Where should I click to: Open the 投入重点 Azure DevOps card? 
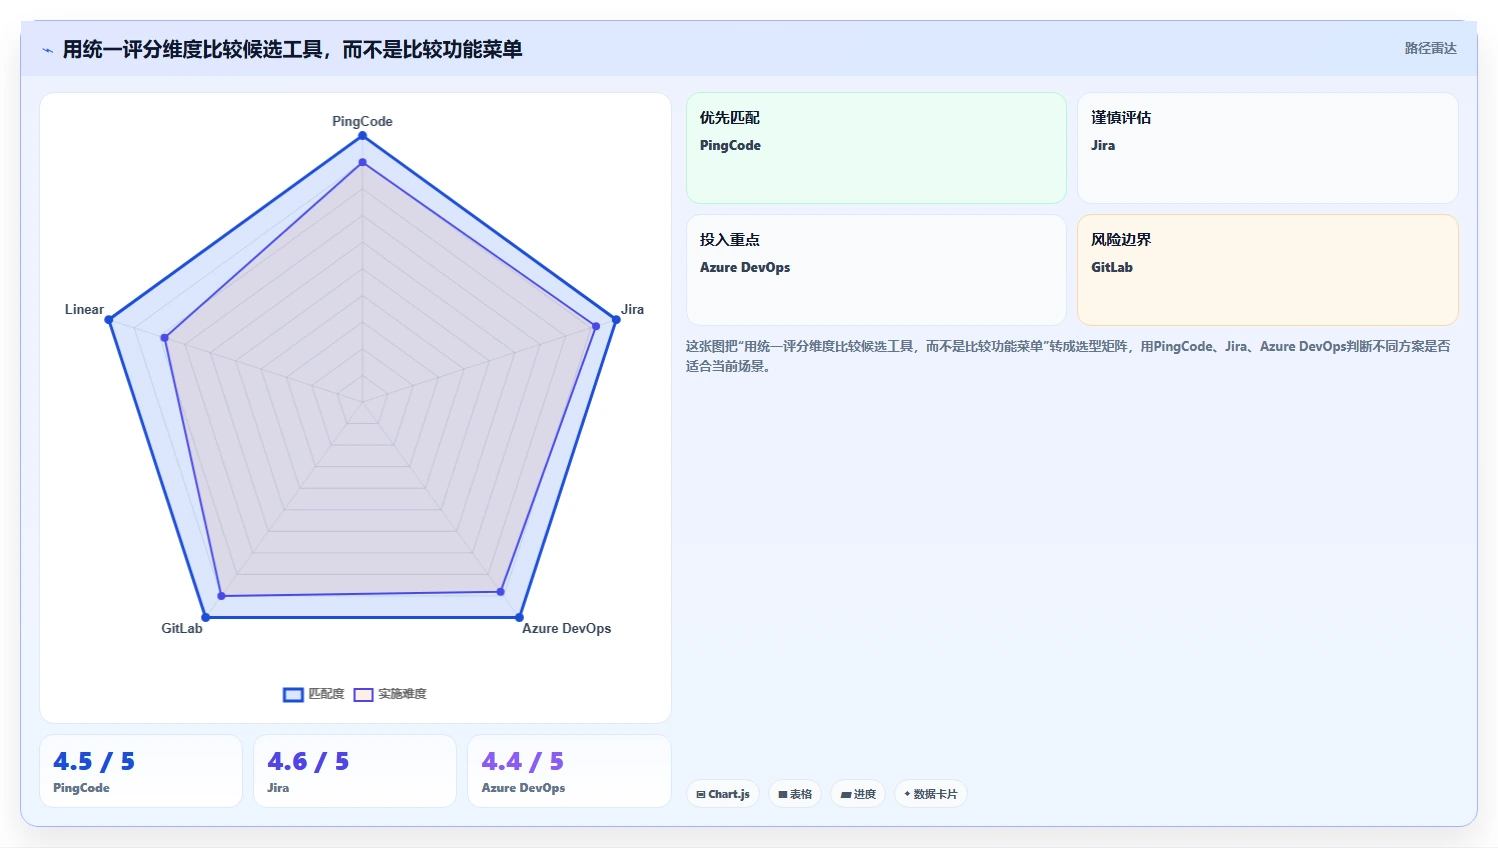[876, 270]
